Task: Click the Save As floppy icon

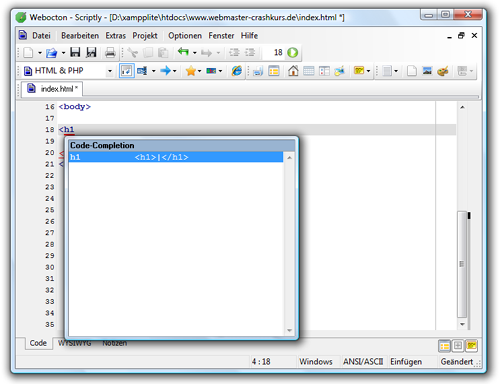Action: (91, 52)
